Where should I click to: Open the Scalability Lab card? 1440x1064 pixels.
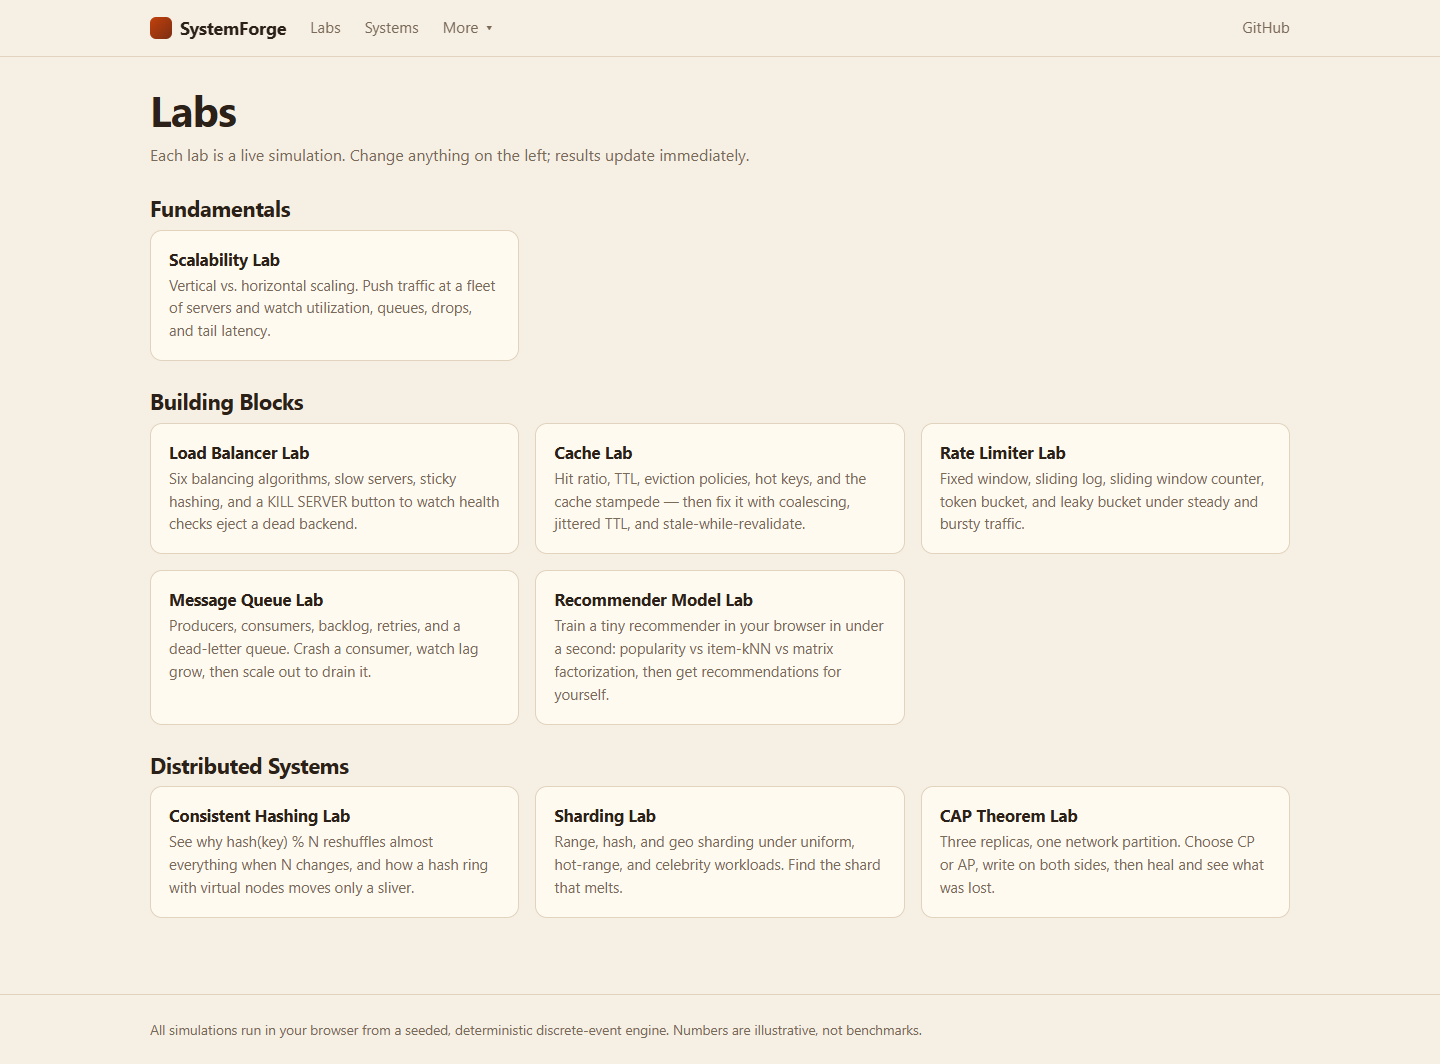coord(334,295)
